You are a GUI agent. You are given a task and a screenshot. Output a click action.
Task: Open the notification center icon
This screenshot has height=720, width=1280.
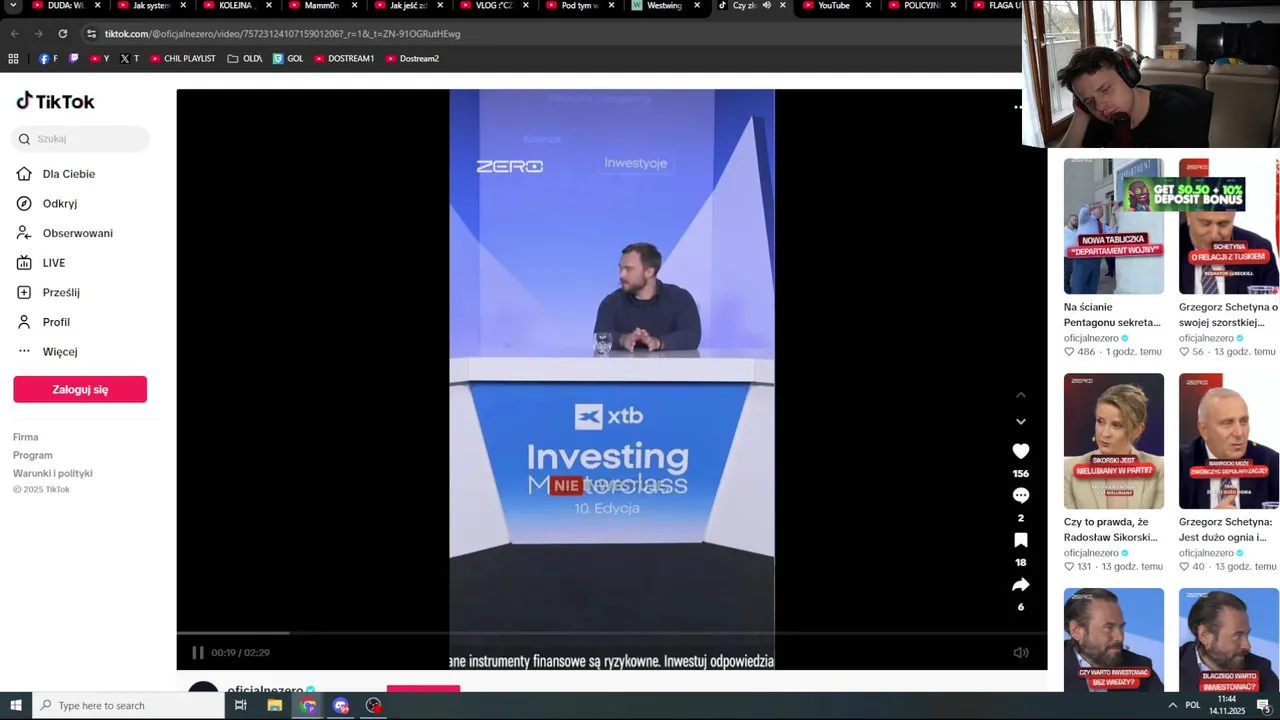point(1263,706)
